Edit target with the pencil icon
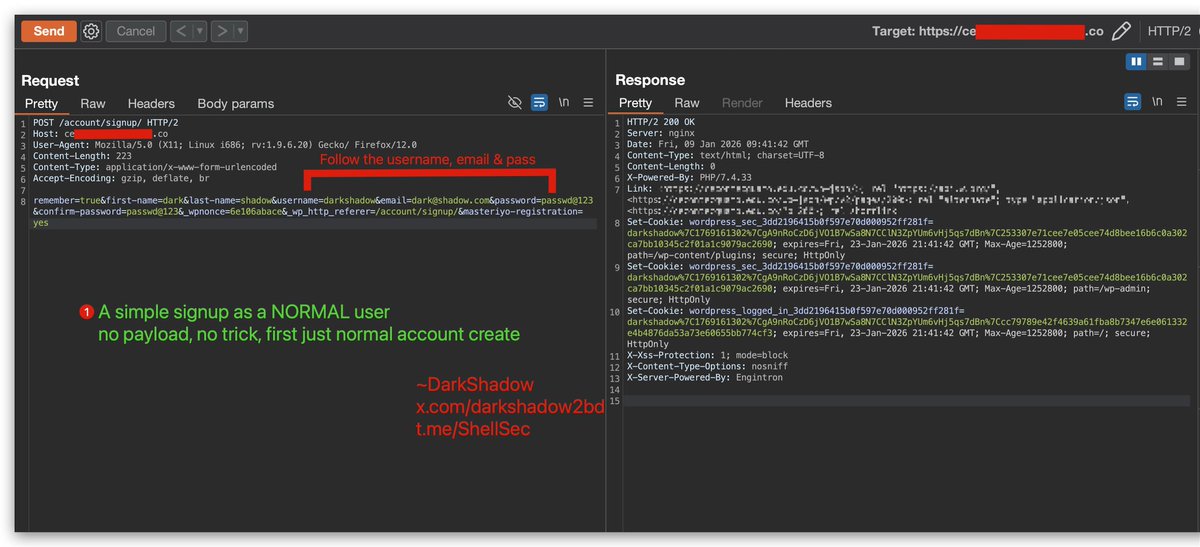The image size is (1200, 547). (x=1121, y=31)
